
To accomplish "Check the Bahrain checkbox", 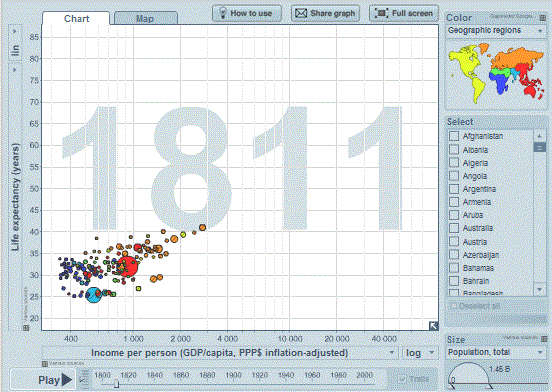I will click(454, 281).
